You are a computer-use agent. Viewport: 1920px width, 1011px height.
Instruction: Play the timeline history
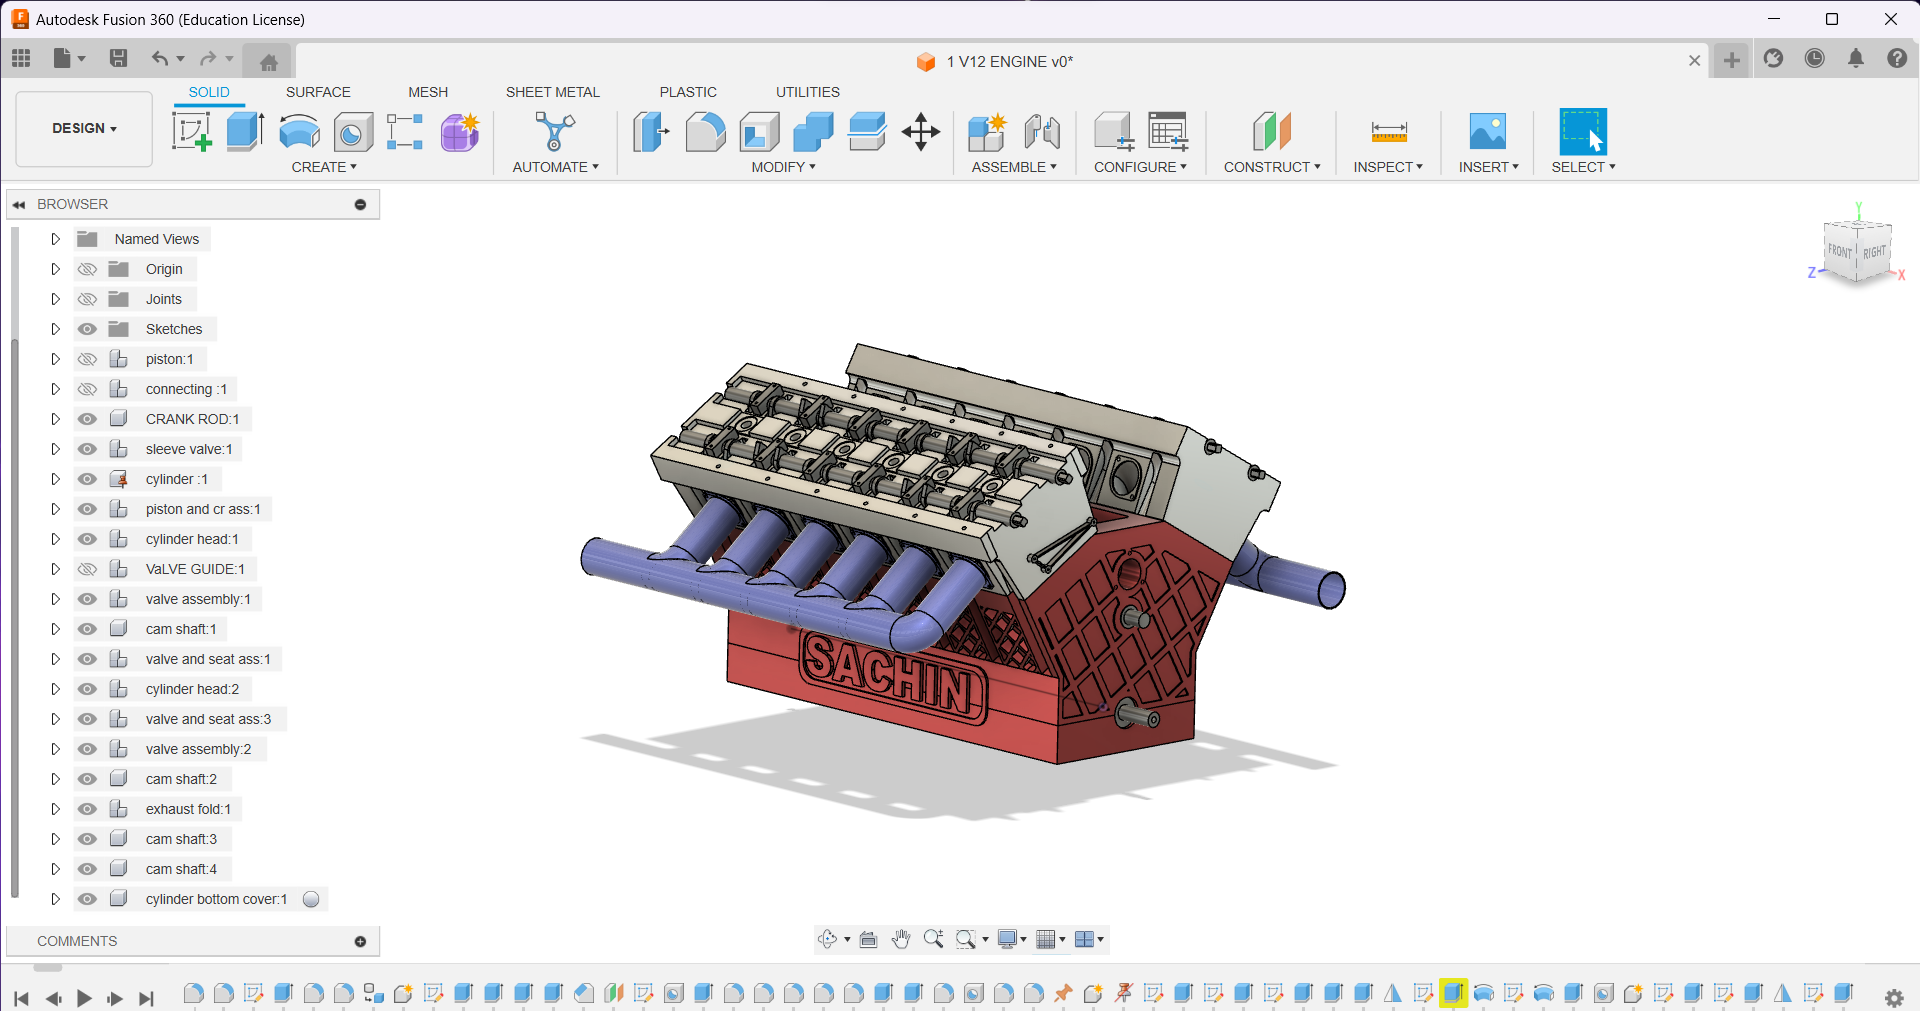click(84, 998)
